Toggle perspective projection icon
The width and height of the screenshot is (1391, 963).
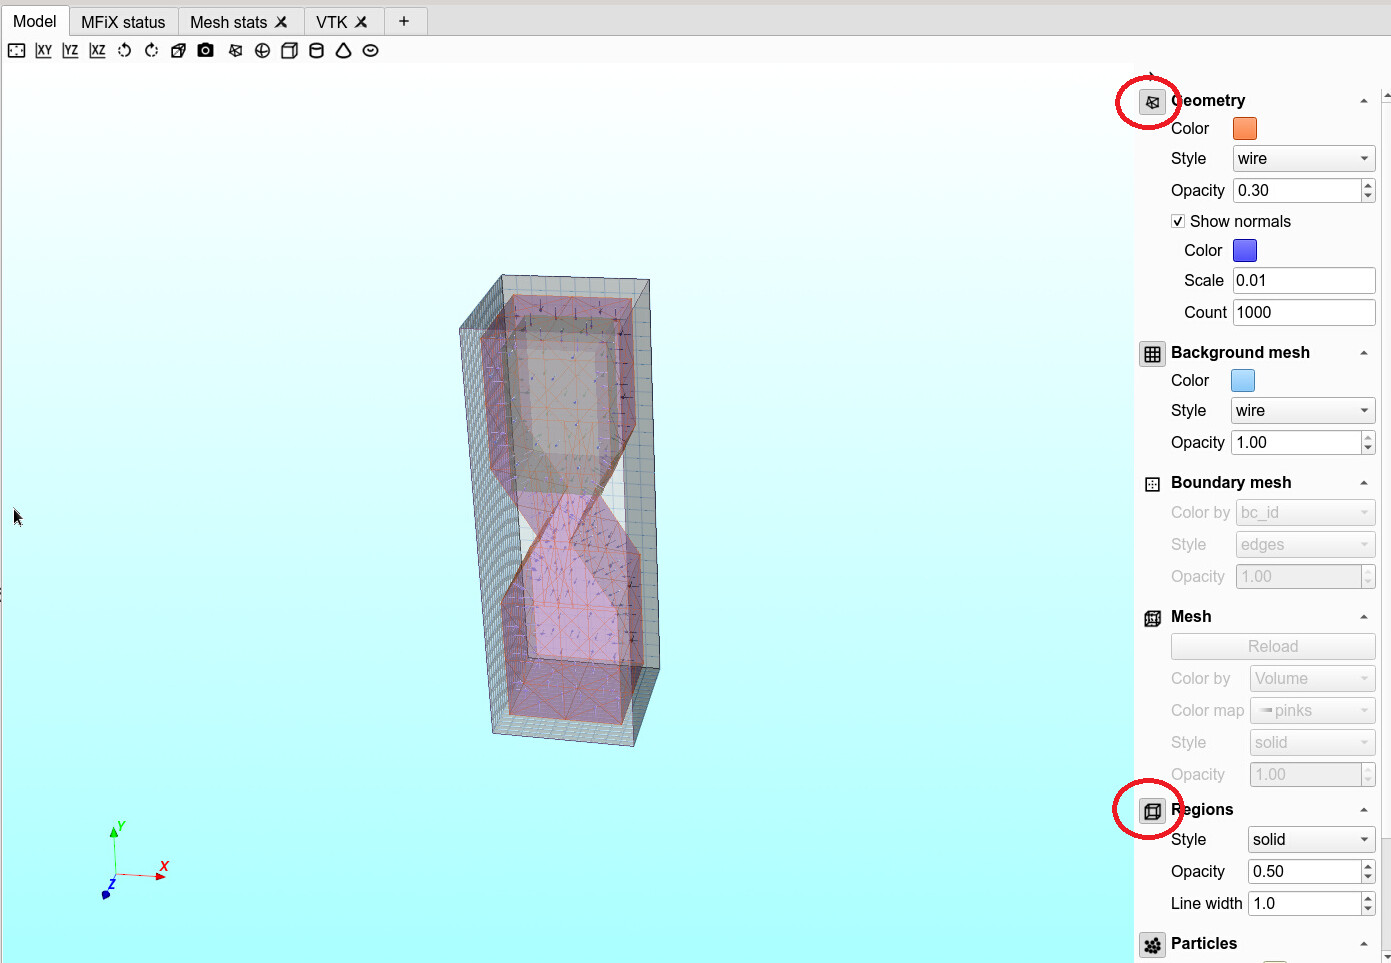point(178,50)
